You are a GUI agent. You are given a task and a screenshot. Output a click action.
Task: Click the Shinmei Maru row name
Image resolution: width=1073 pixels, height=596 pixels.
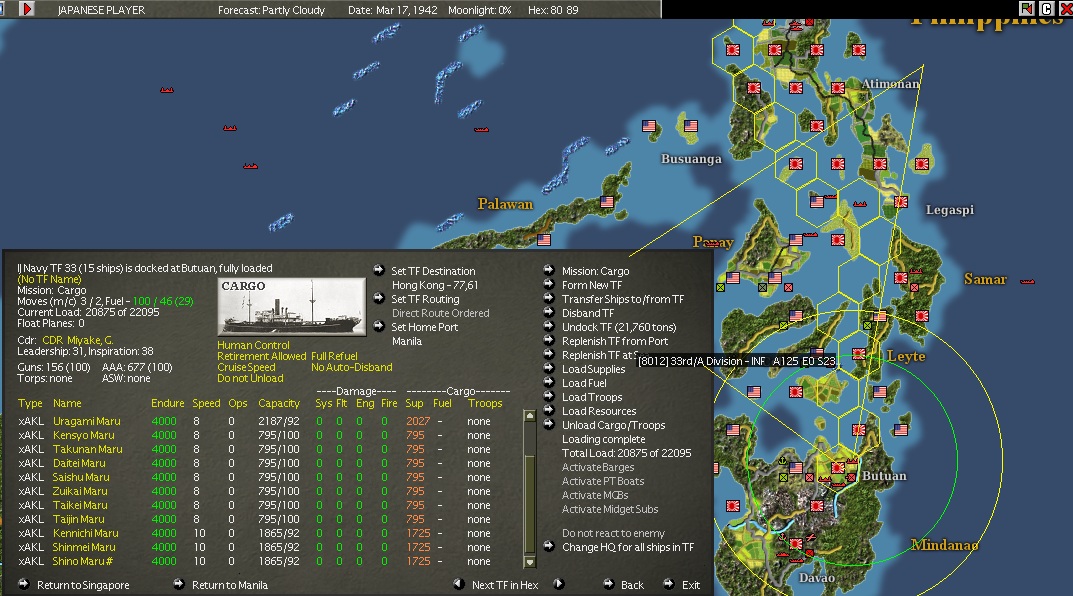[84, 547]
